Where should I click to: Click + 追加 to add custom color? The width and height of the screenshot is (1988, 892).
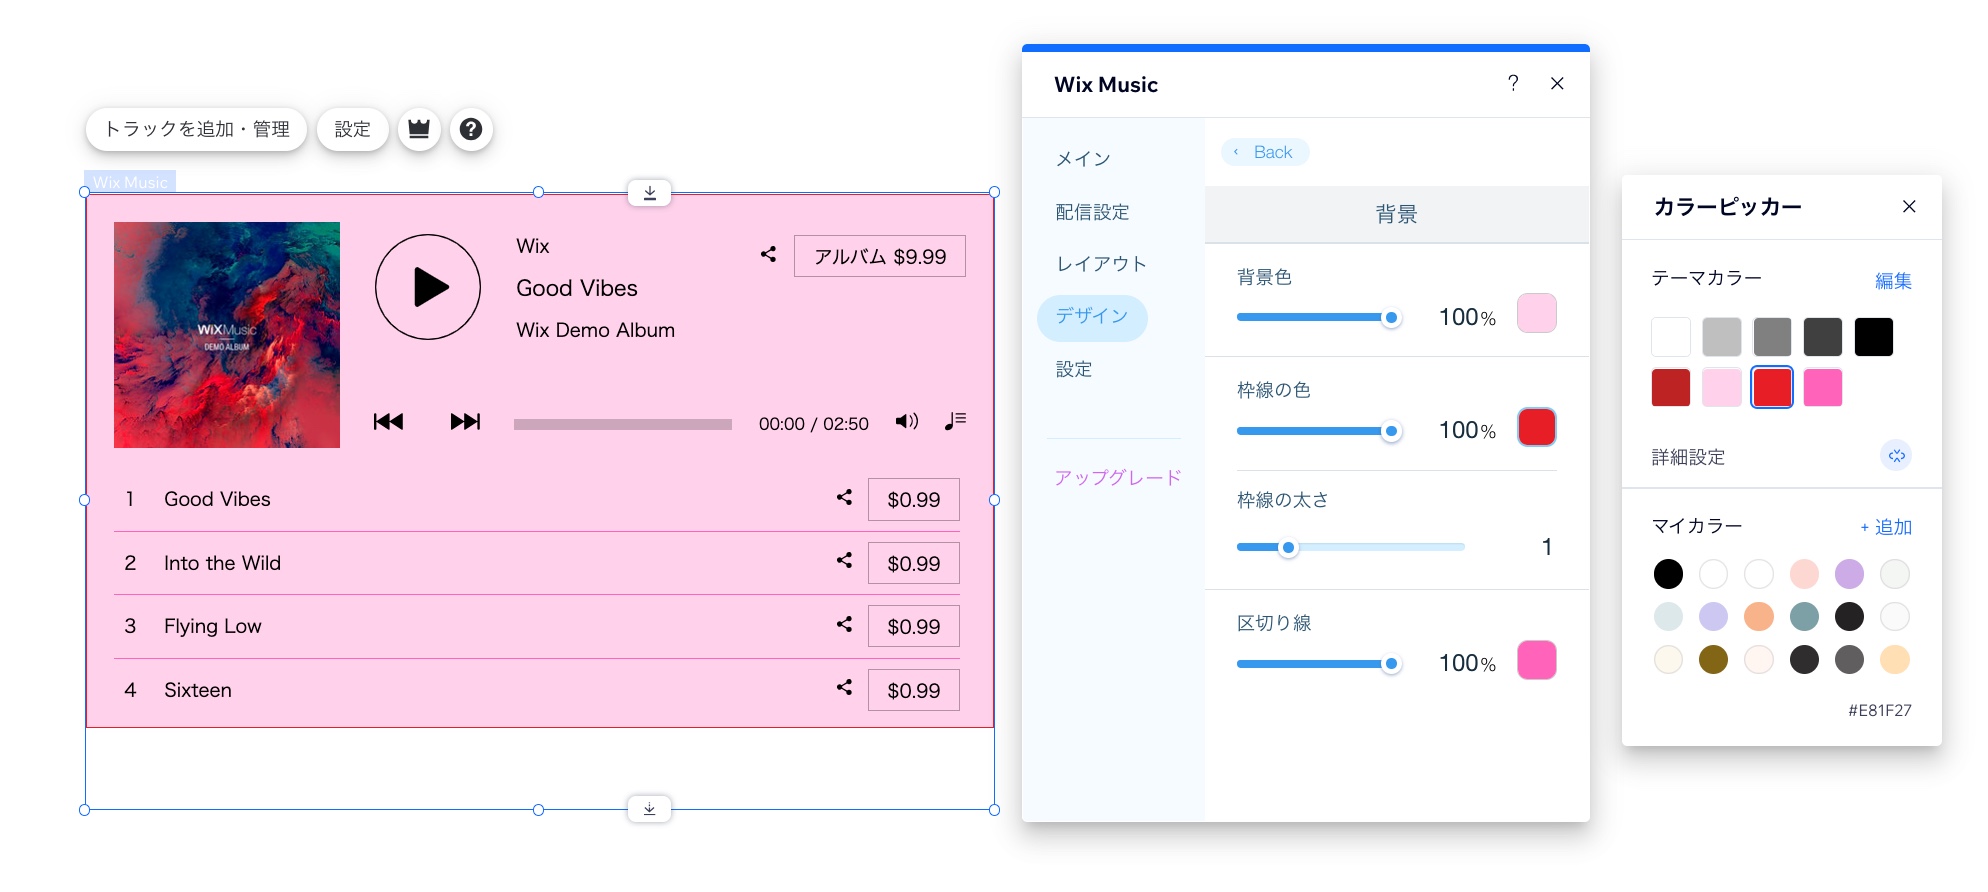1886,527
